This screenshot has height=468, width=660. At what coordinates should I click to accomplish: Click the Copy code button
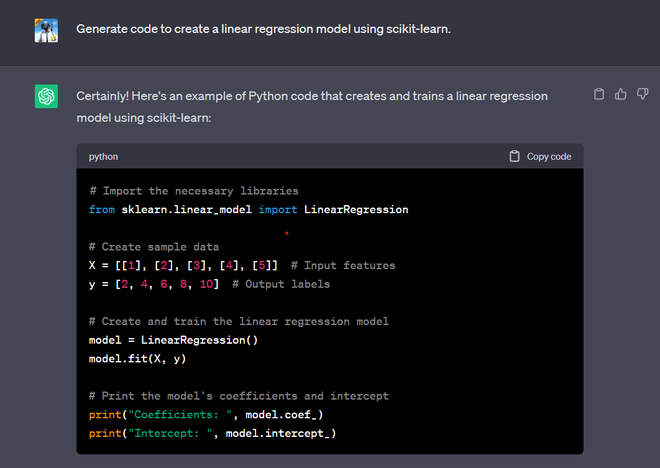pos(540,157)
